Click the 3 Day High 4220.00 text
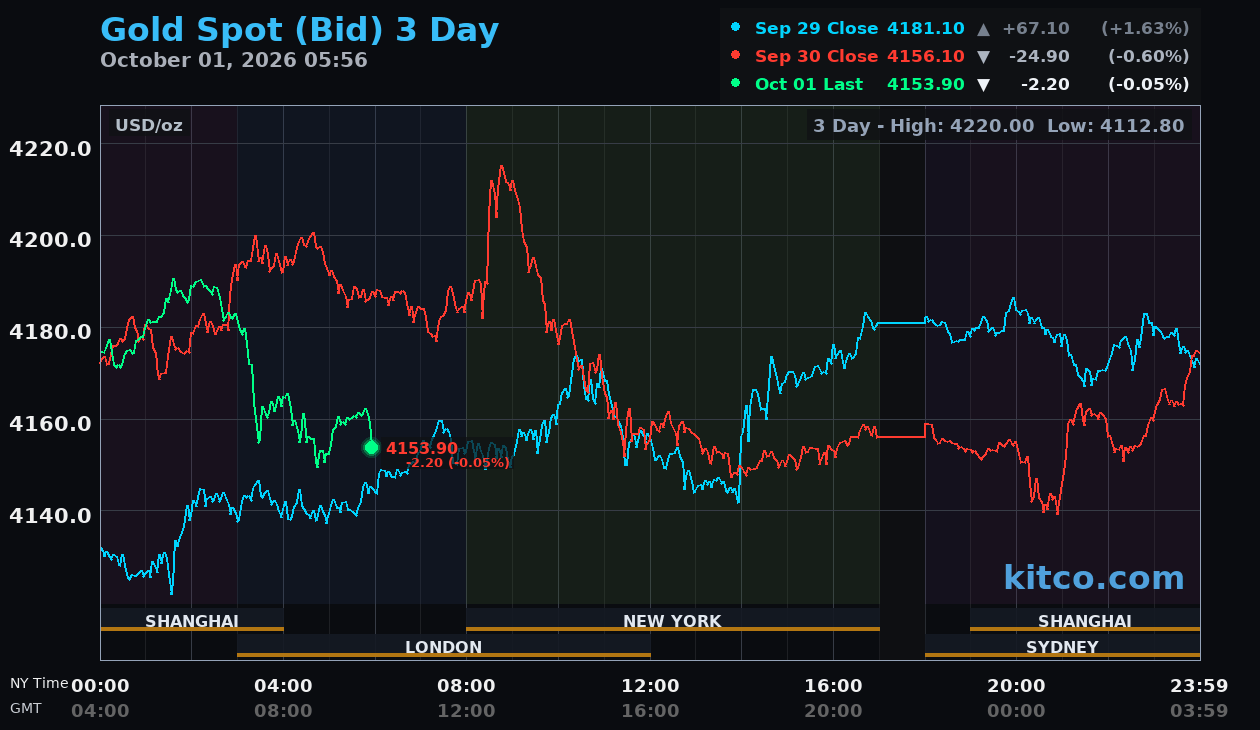1260x730 pixels. point(925,125)
